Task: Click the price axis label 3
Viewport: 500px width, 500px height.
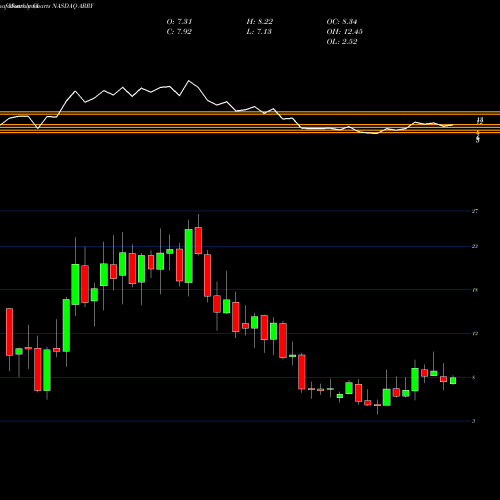Action: [x=474, y=421]
